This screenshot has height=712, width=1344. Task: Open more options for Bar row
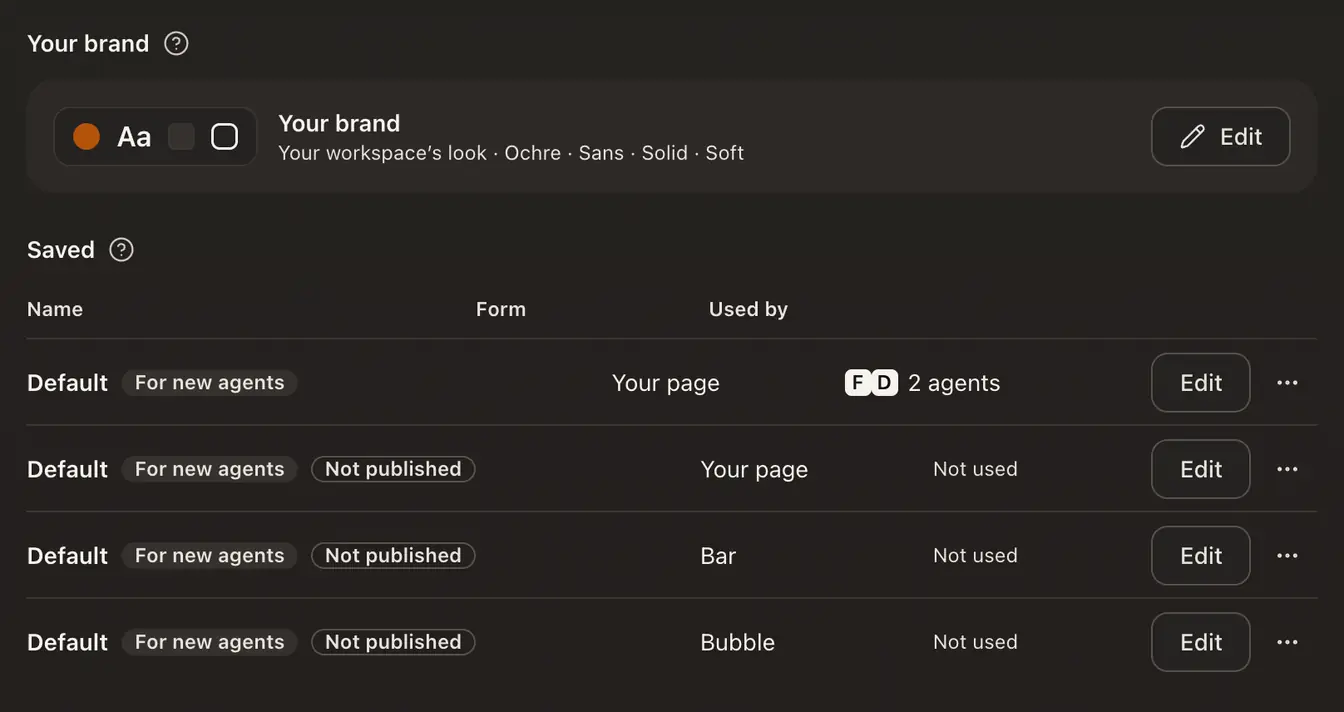[1287, 555]
